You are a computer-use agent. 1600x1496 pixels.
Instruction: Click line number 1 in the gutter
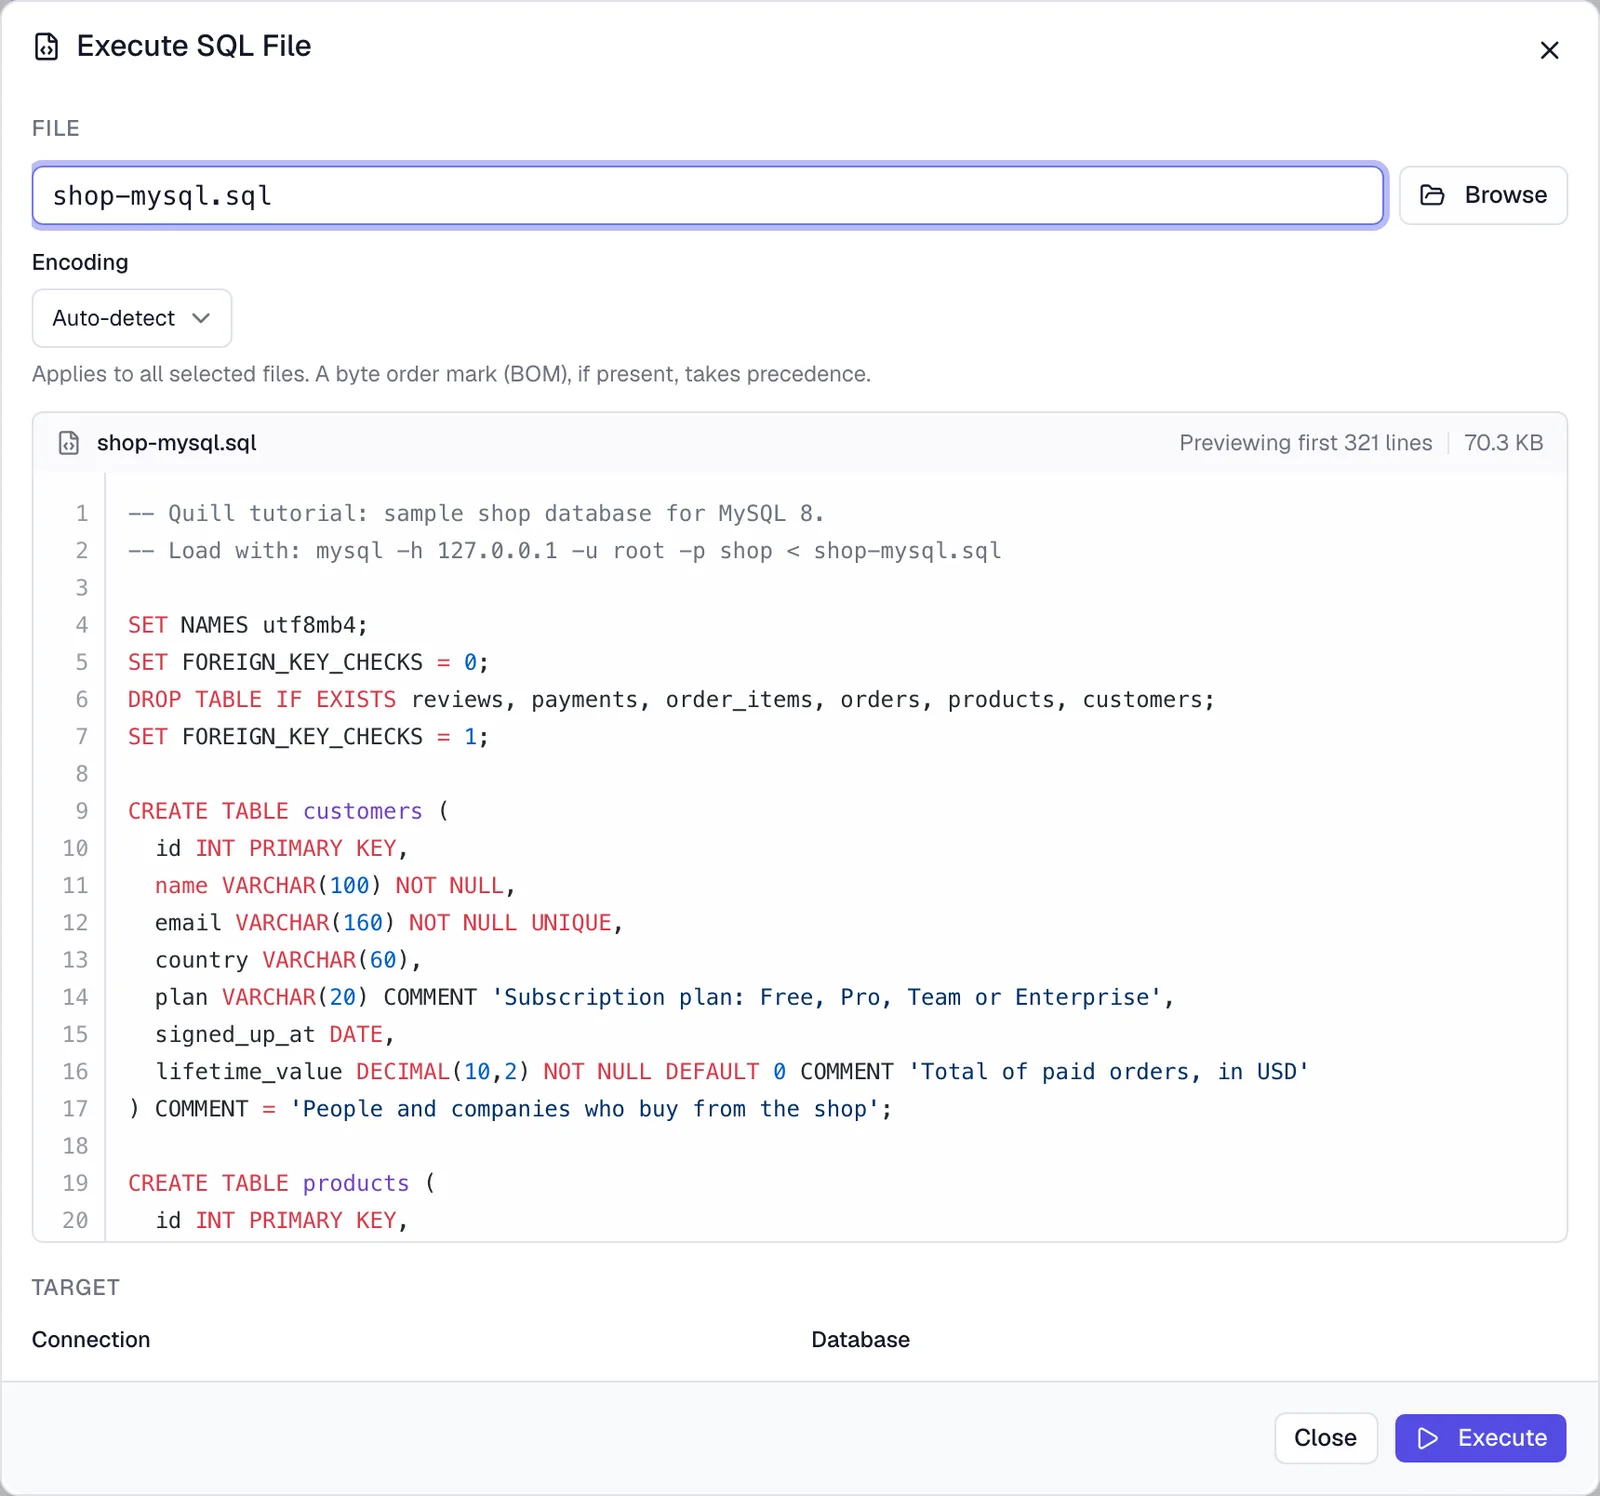pos(82,514)
